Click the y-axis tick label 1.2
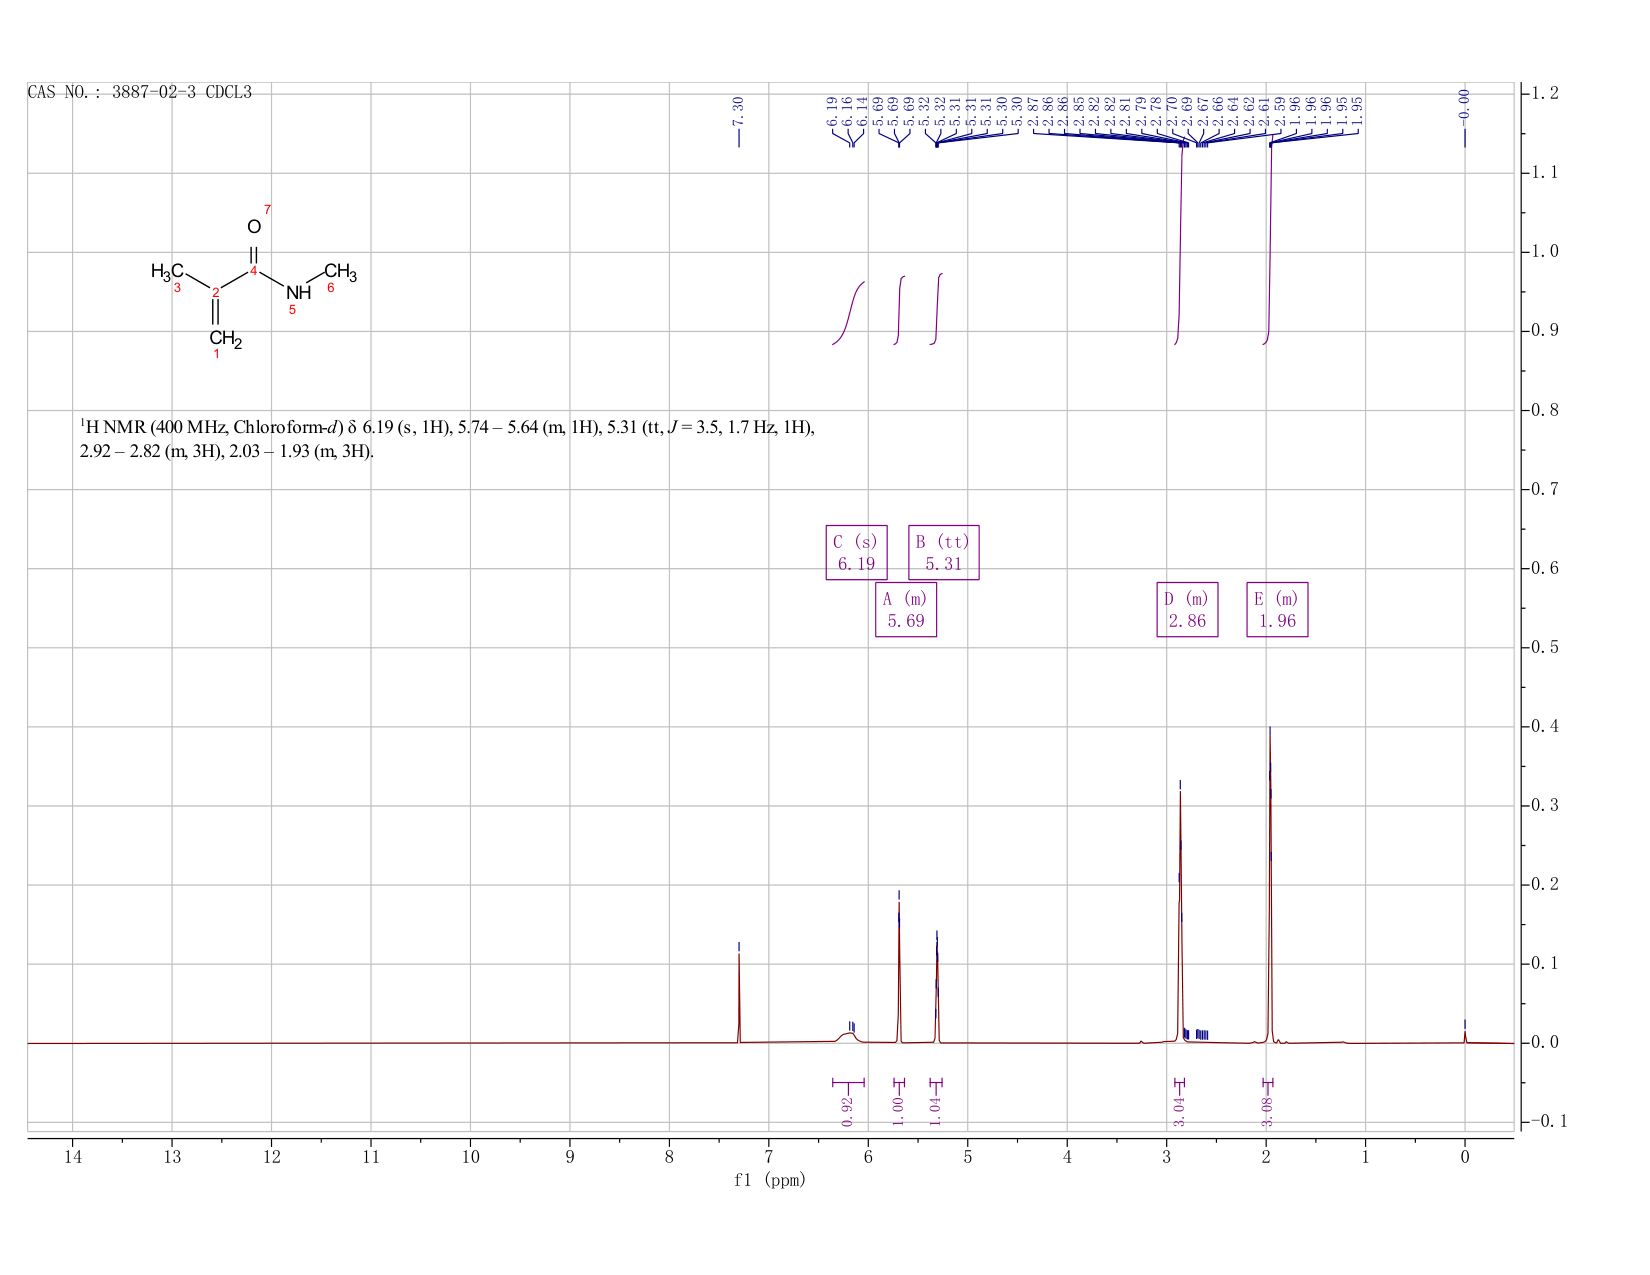The image size is (1650, 1275). [1546, 93]
